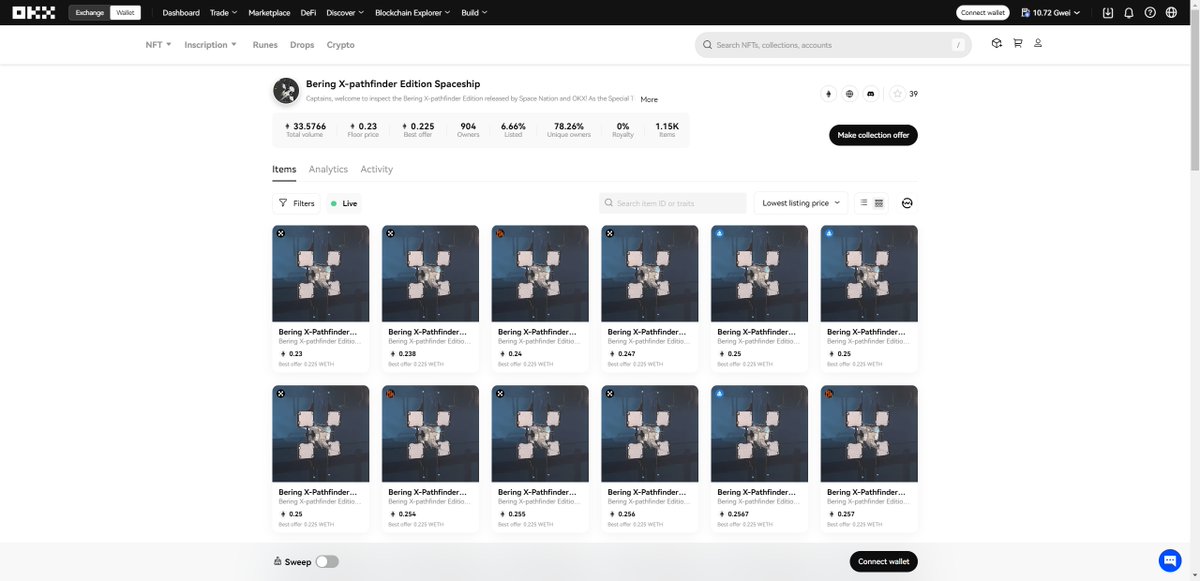Click the marketplace badge on the 0.254 card
Image resolution: width=1200 pixels, height=581 pixels.
tap(390, 393)
